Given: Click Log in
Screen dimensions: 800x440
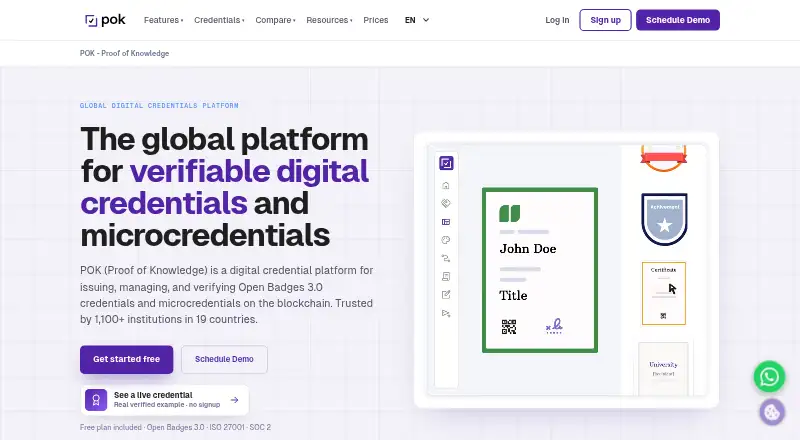Looking at the screenshot, I should (x=557, y=20).
